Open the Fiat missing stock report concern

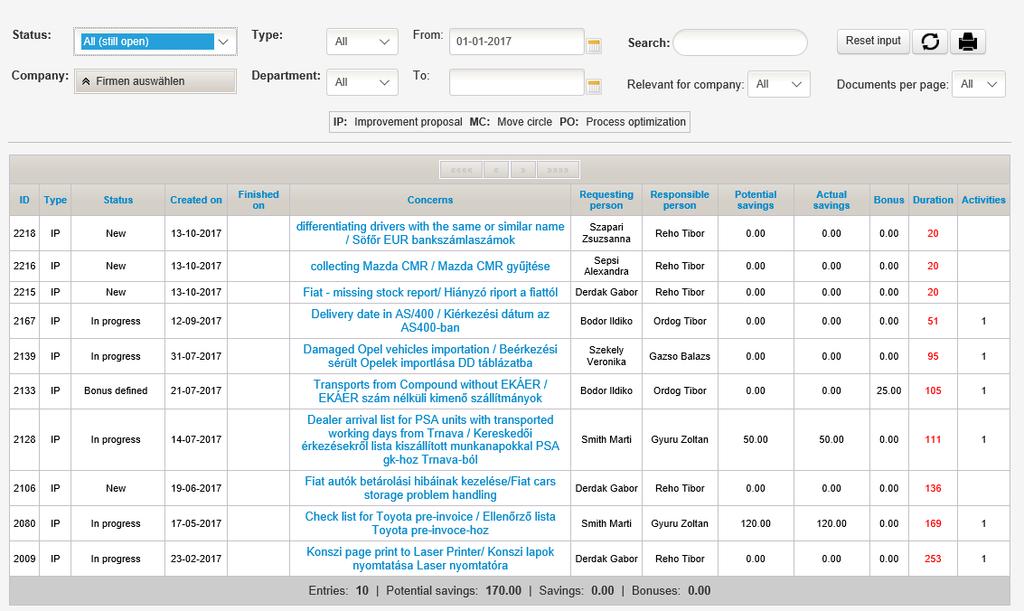click(x=430, y=292)
